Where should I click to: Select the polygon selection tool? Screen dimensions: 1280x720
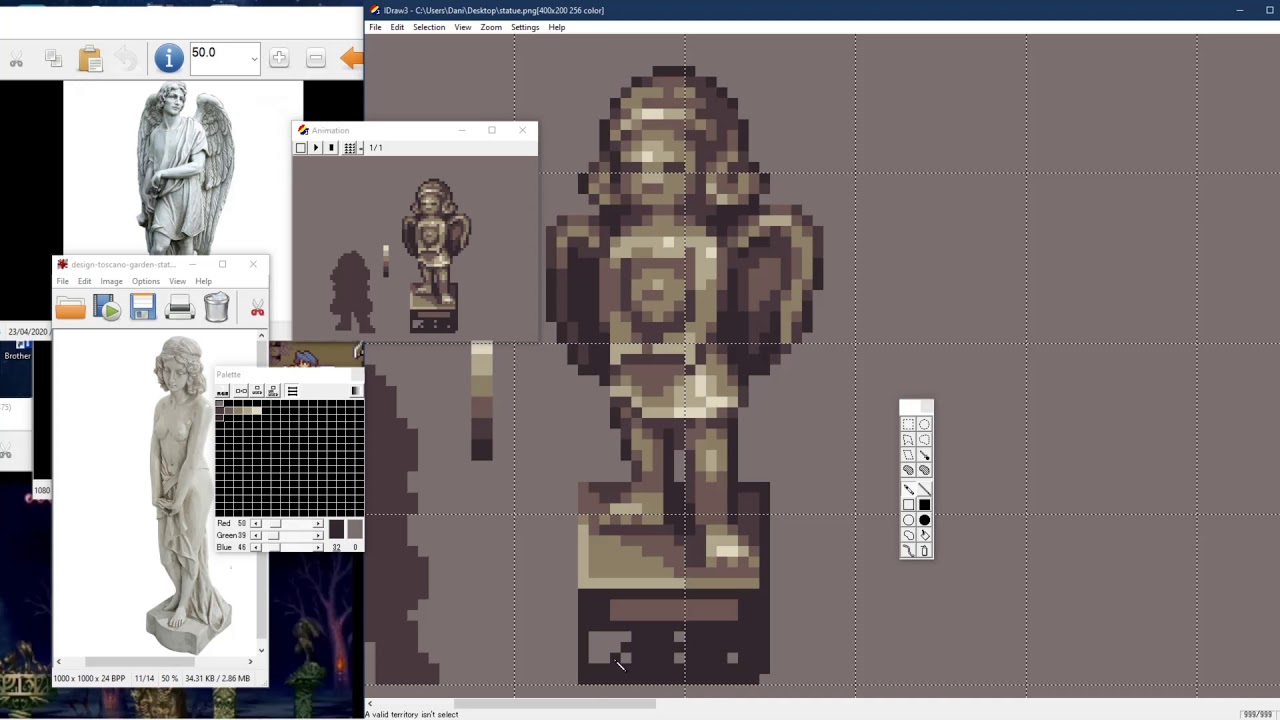[908, 439]
